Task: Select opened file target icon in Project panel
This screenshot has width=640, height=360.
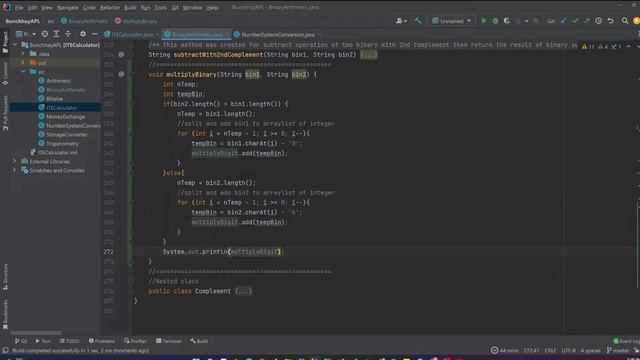Action: tap(44, 34)
